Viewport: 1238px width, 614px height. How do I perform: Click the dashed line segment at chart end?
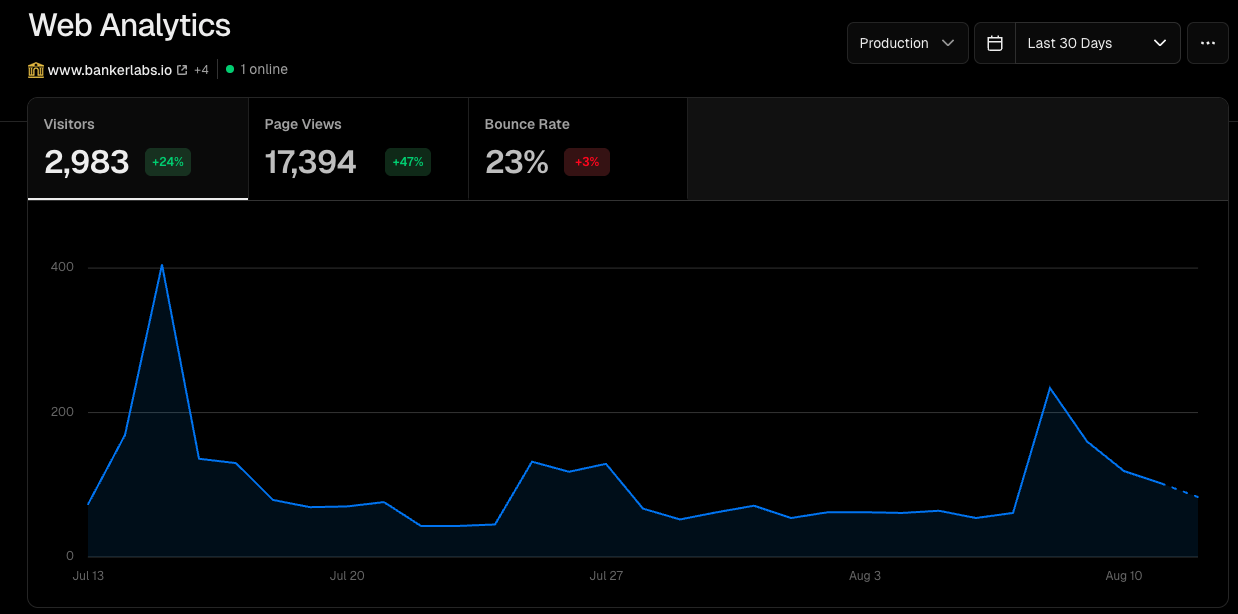(1181, 490)
